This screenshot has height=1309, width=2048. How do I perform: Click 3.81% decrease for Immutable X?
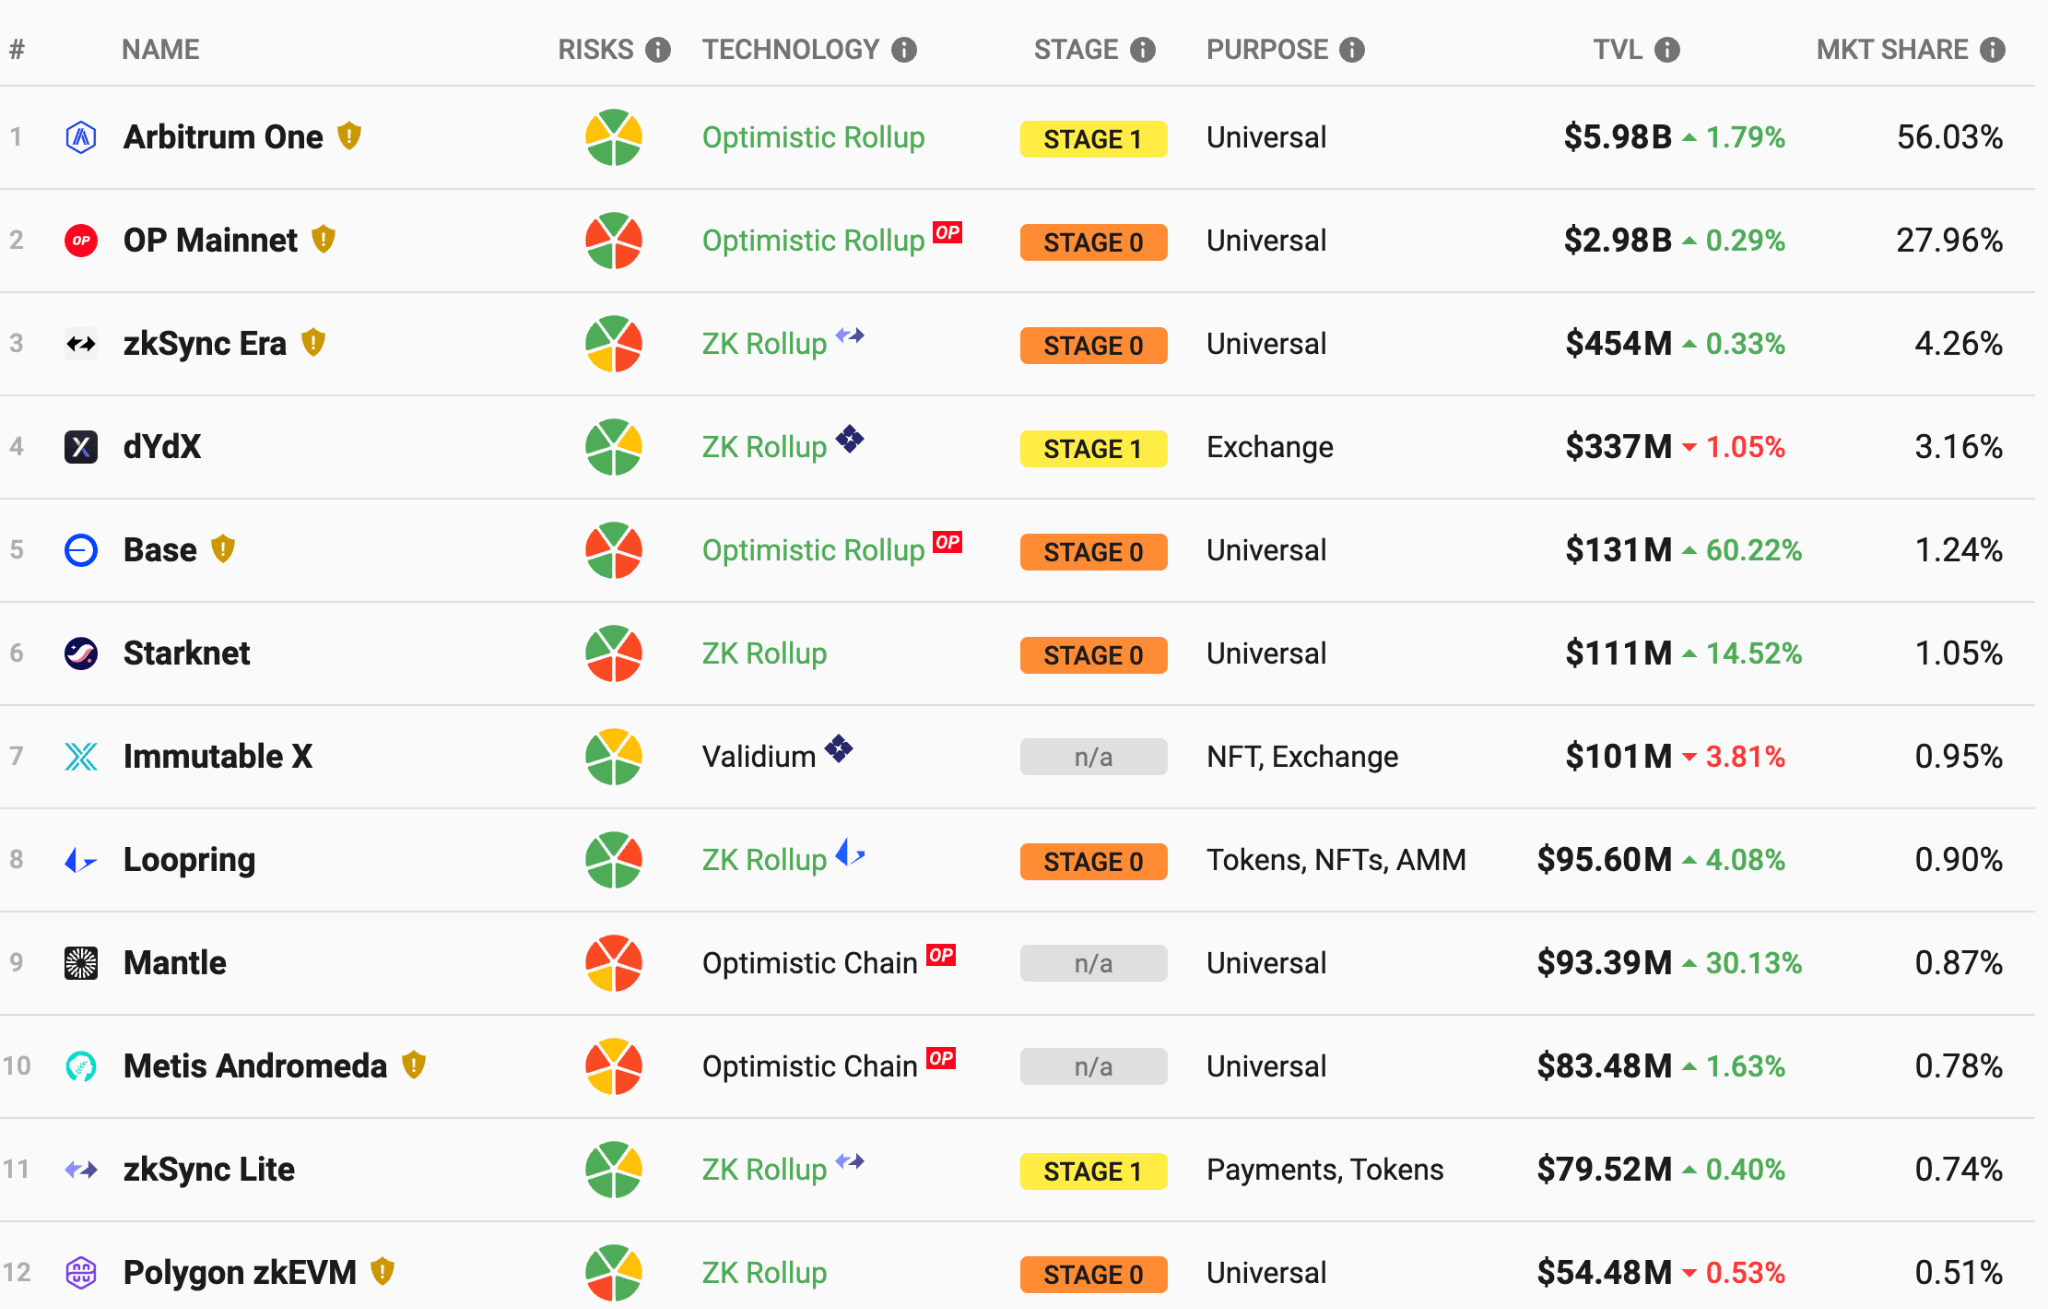1745,757
